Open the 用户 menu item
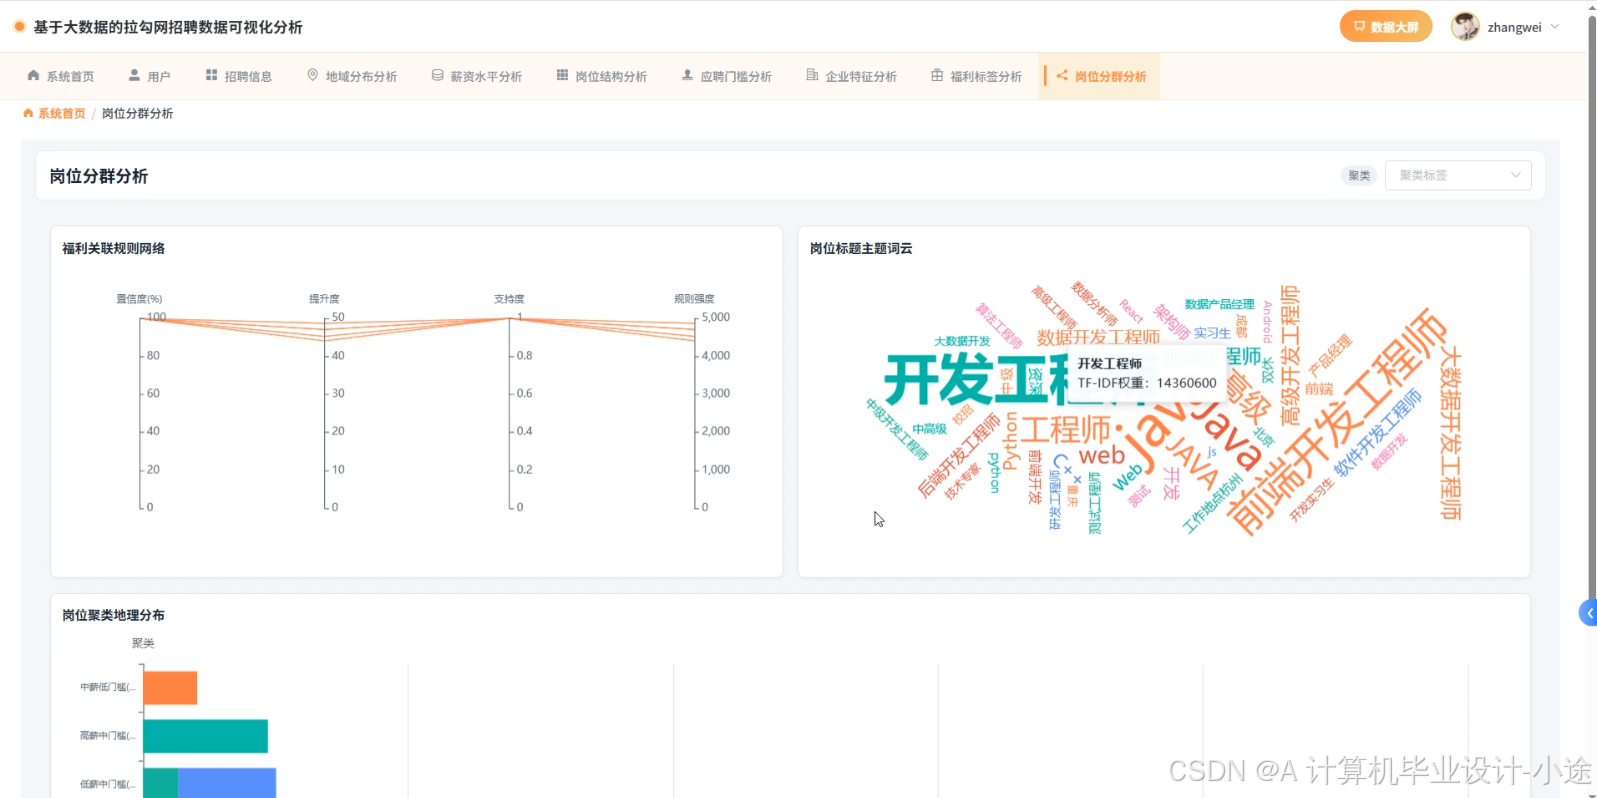This screenshot has height=798, width=1597. point(149,76)
